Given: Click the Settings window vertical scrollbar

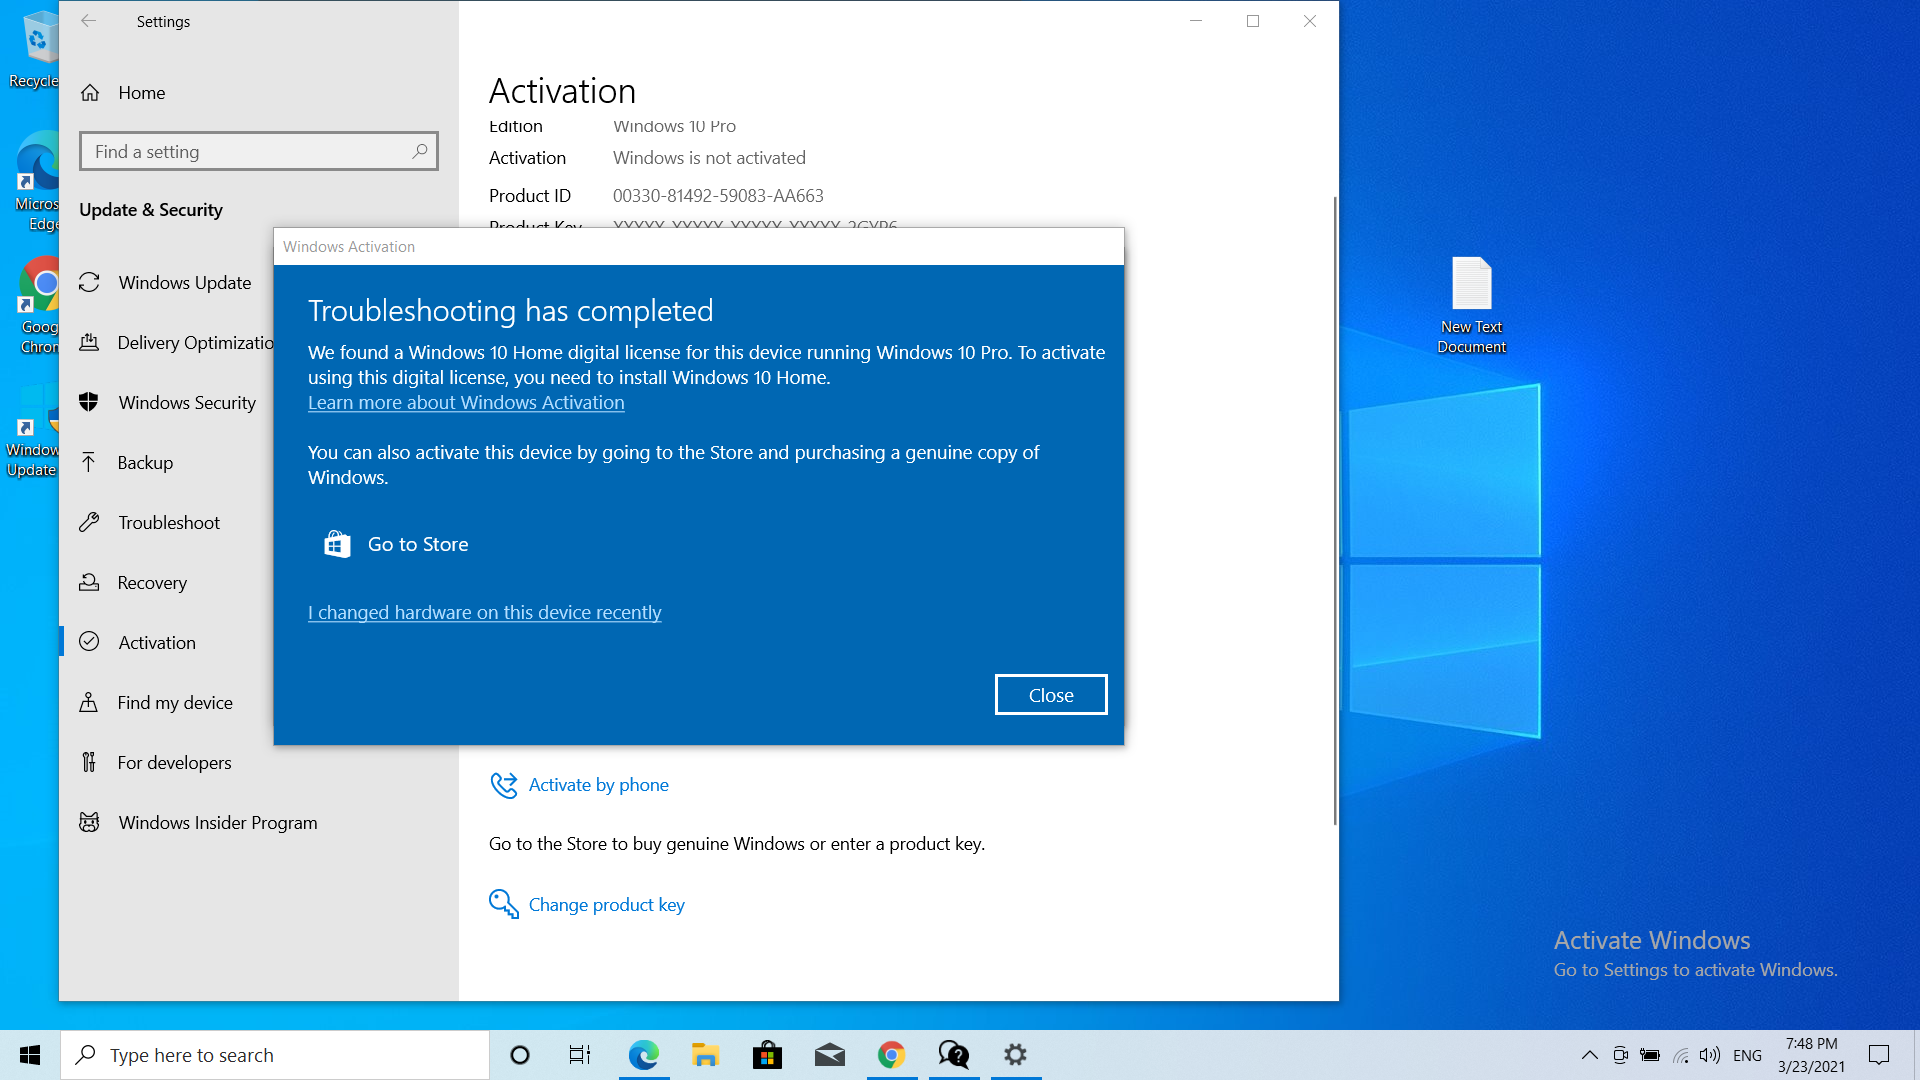Looking at the screenshot, I should 1334,510.
